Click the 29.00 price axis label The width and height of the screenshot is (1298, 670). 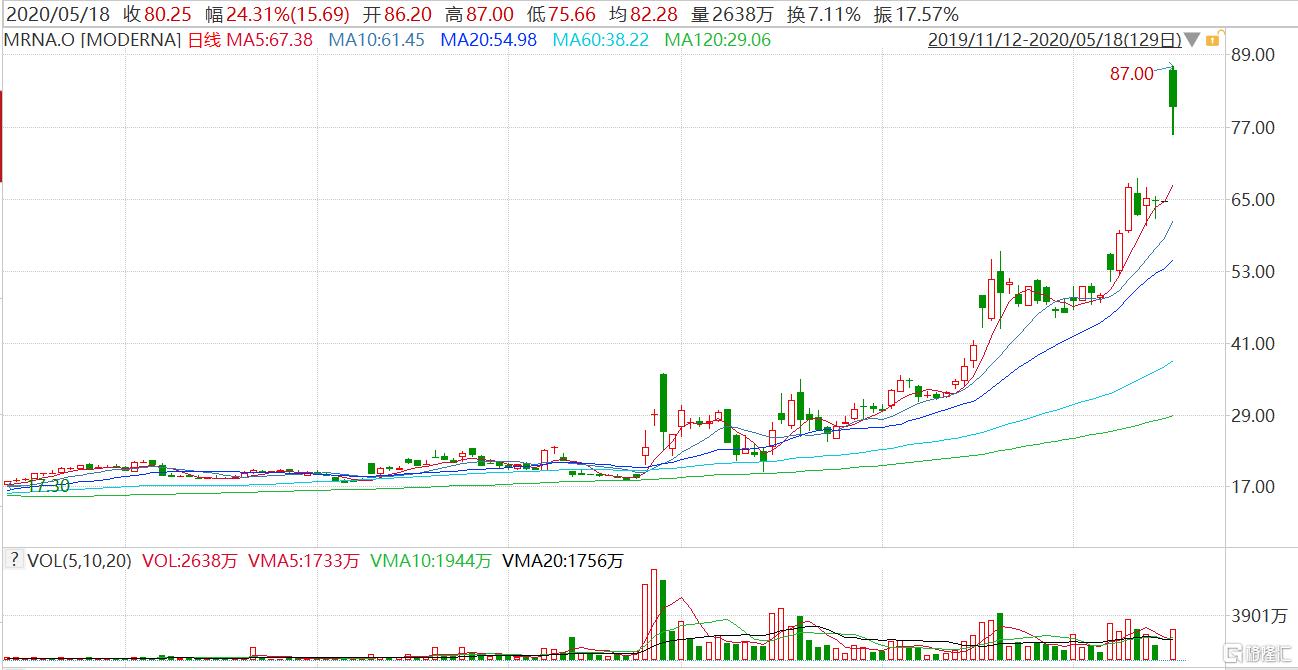click(x=1251, y=415)
